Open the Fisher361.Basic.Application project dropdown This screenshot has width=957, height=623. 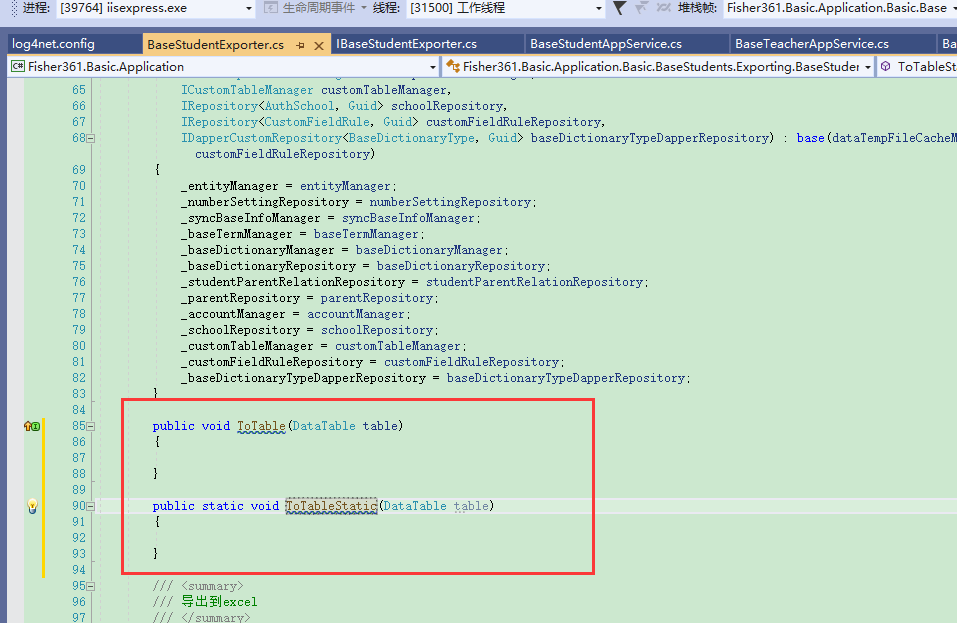point(432,66)
